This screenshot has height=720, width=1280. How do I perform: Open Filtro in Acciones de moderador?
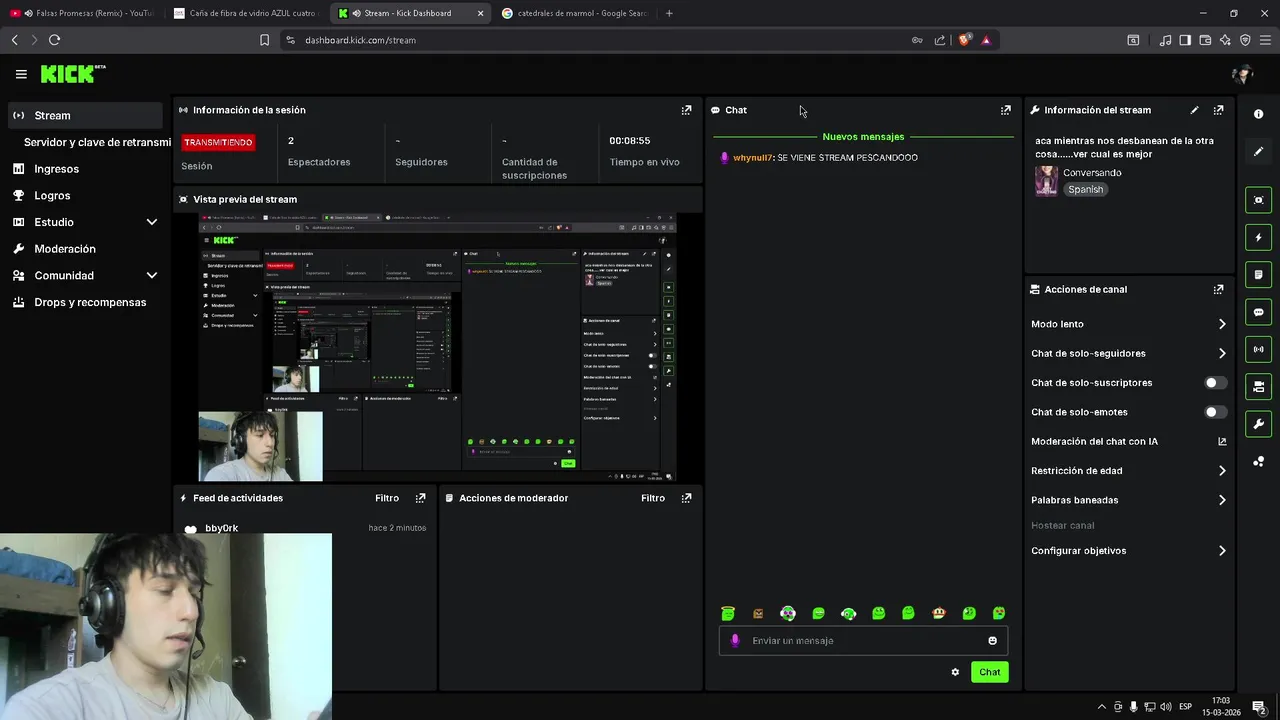coord(653,498)
